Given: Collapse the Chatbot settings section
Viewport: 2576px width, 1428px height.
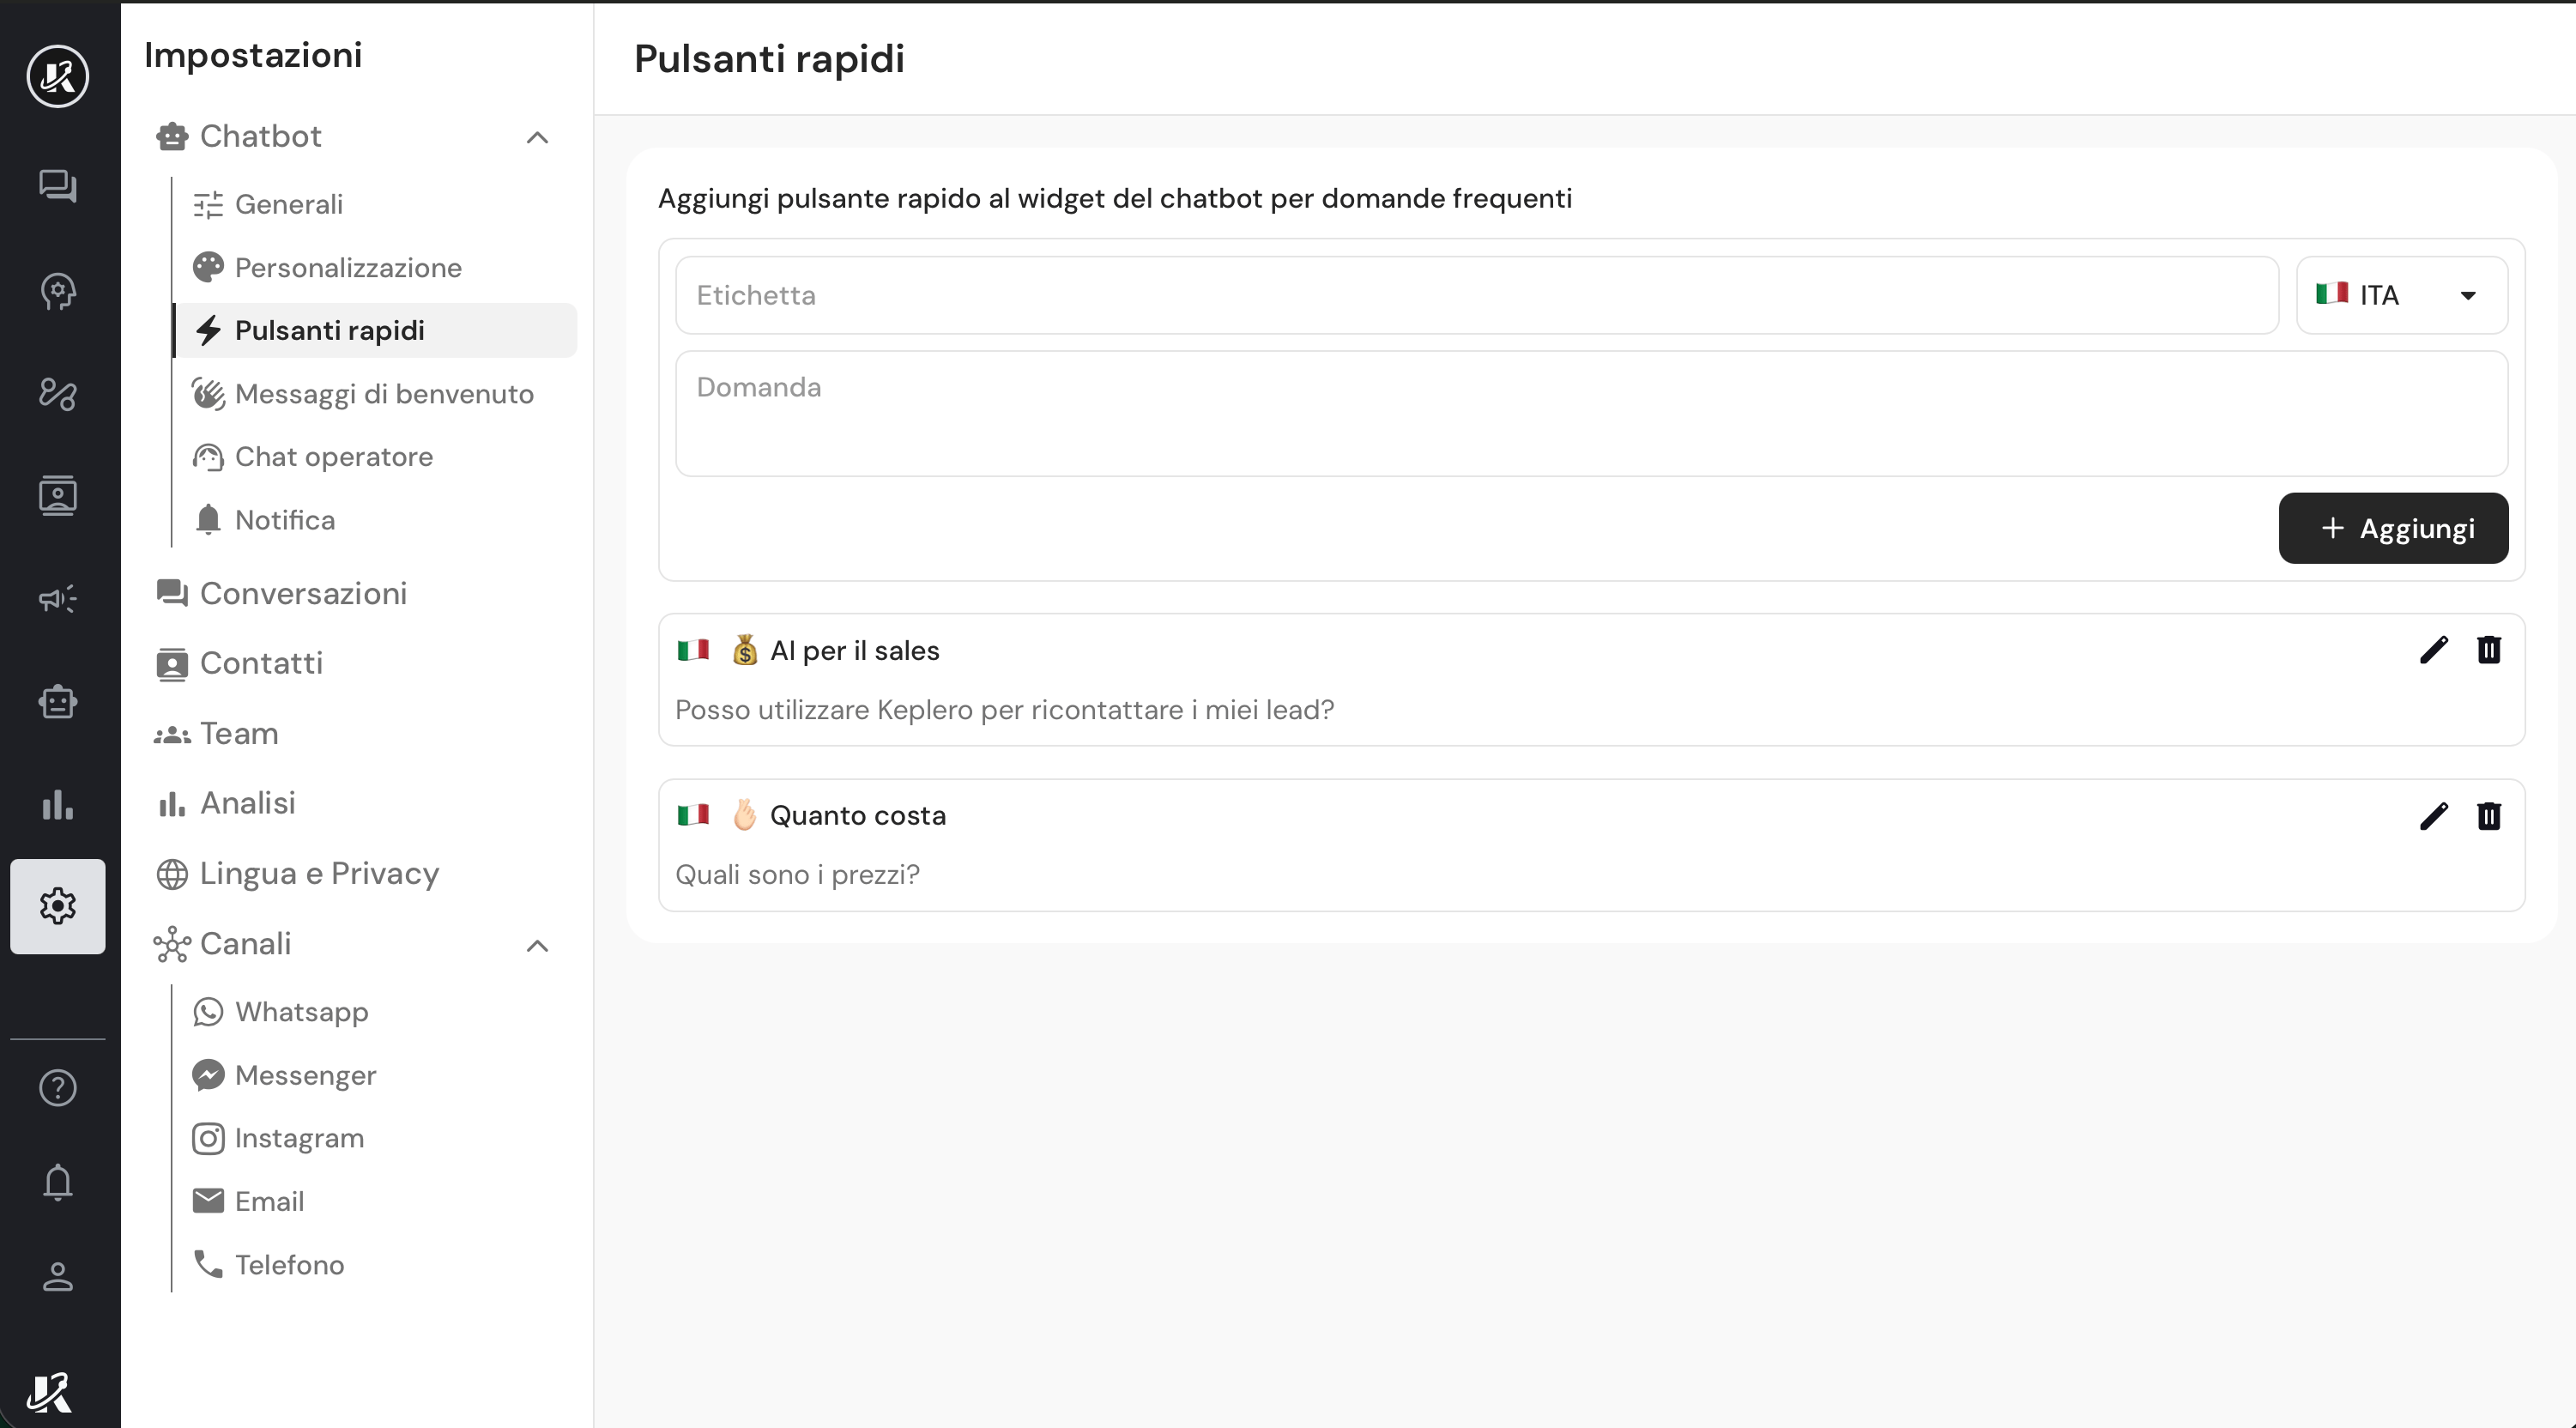Looking at the screenshot, I should [537, 137].
